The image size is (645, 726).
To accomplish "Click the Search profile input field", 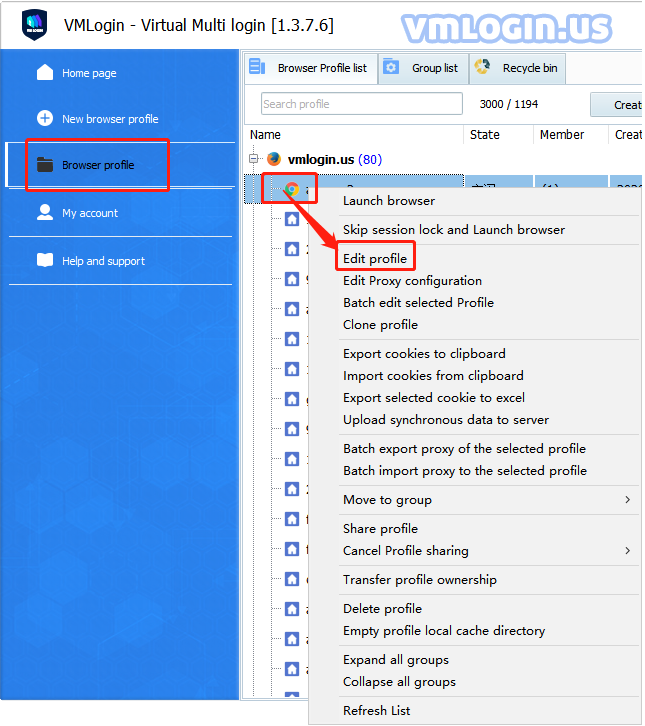I will (x=362, y=103).
